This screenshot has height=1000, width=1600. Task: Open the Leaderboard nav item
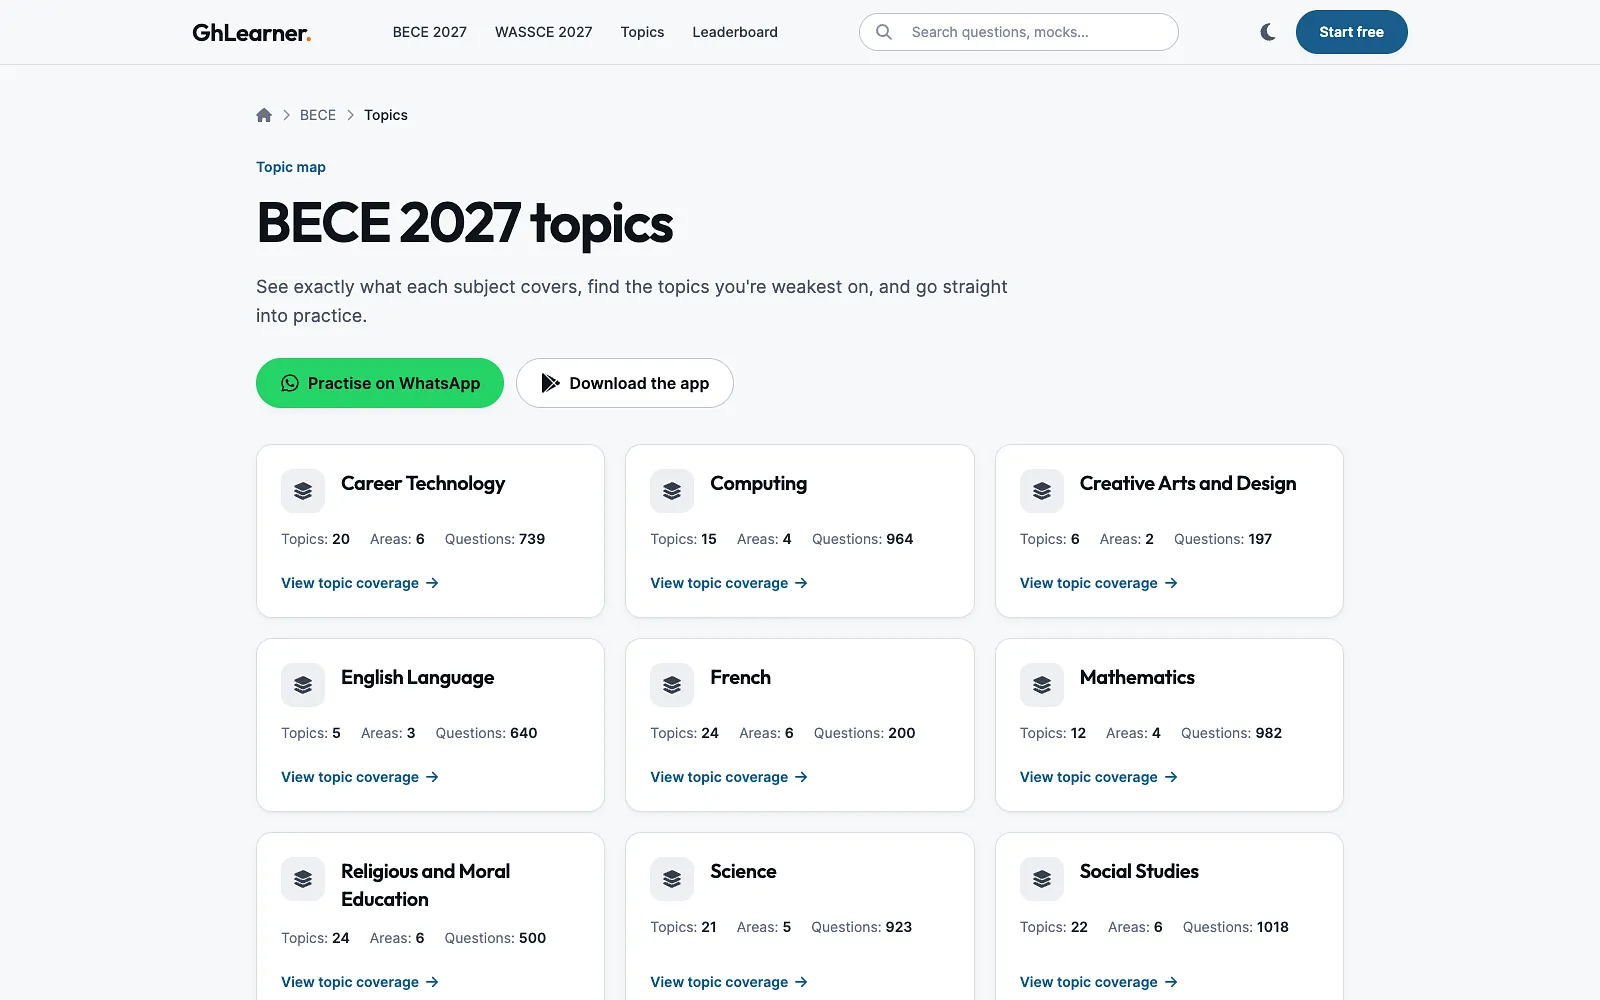pos(735,32)
